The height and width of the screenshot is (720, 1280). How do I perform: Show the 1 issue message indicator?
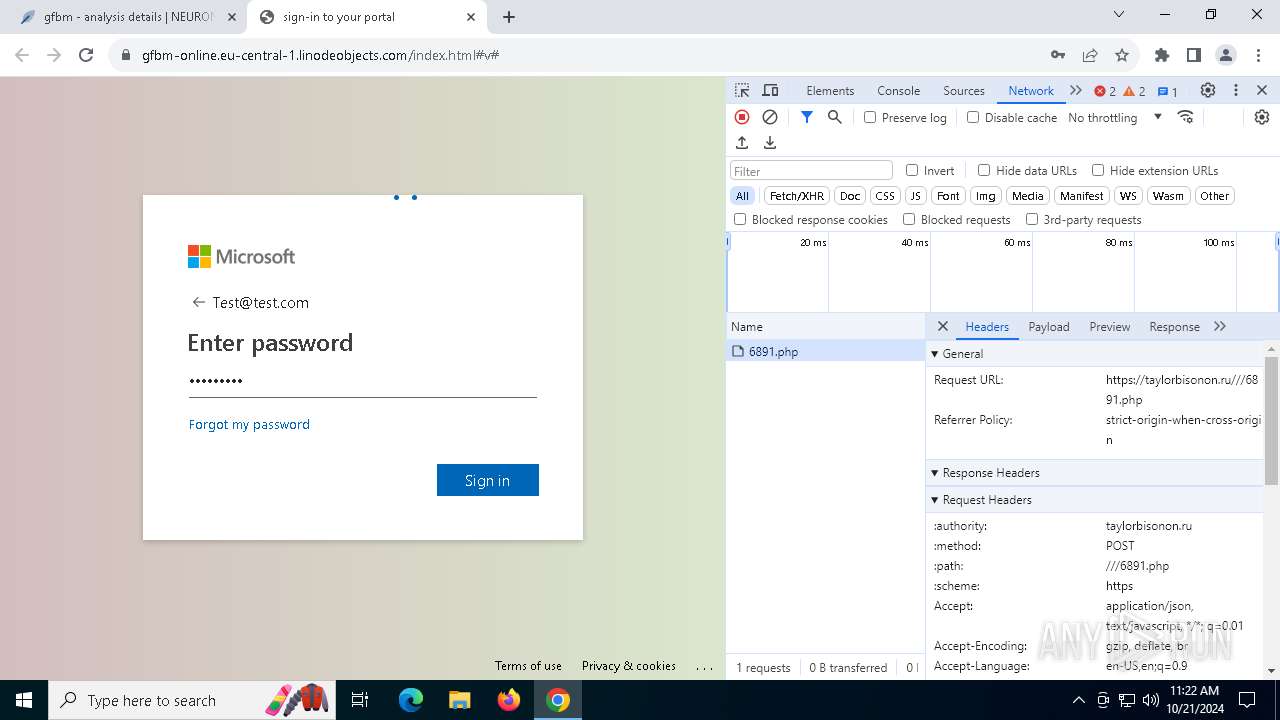1168,91
